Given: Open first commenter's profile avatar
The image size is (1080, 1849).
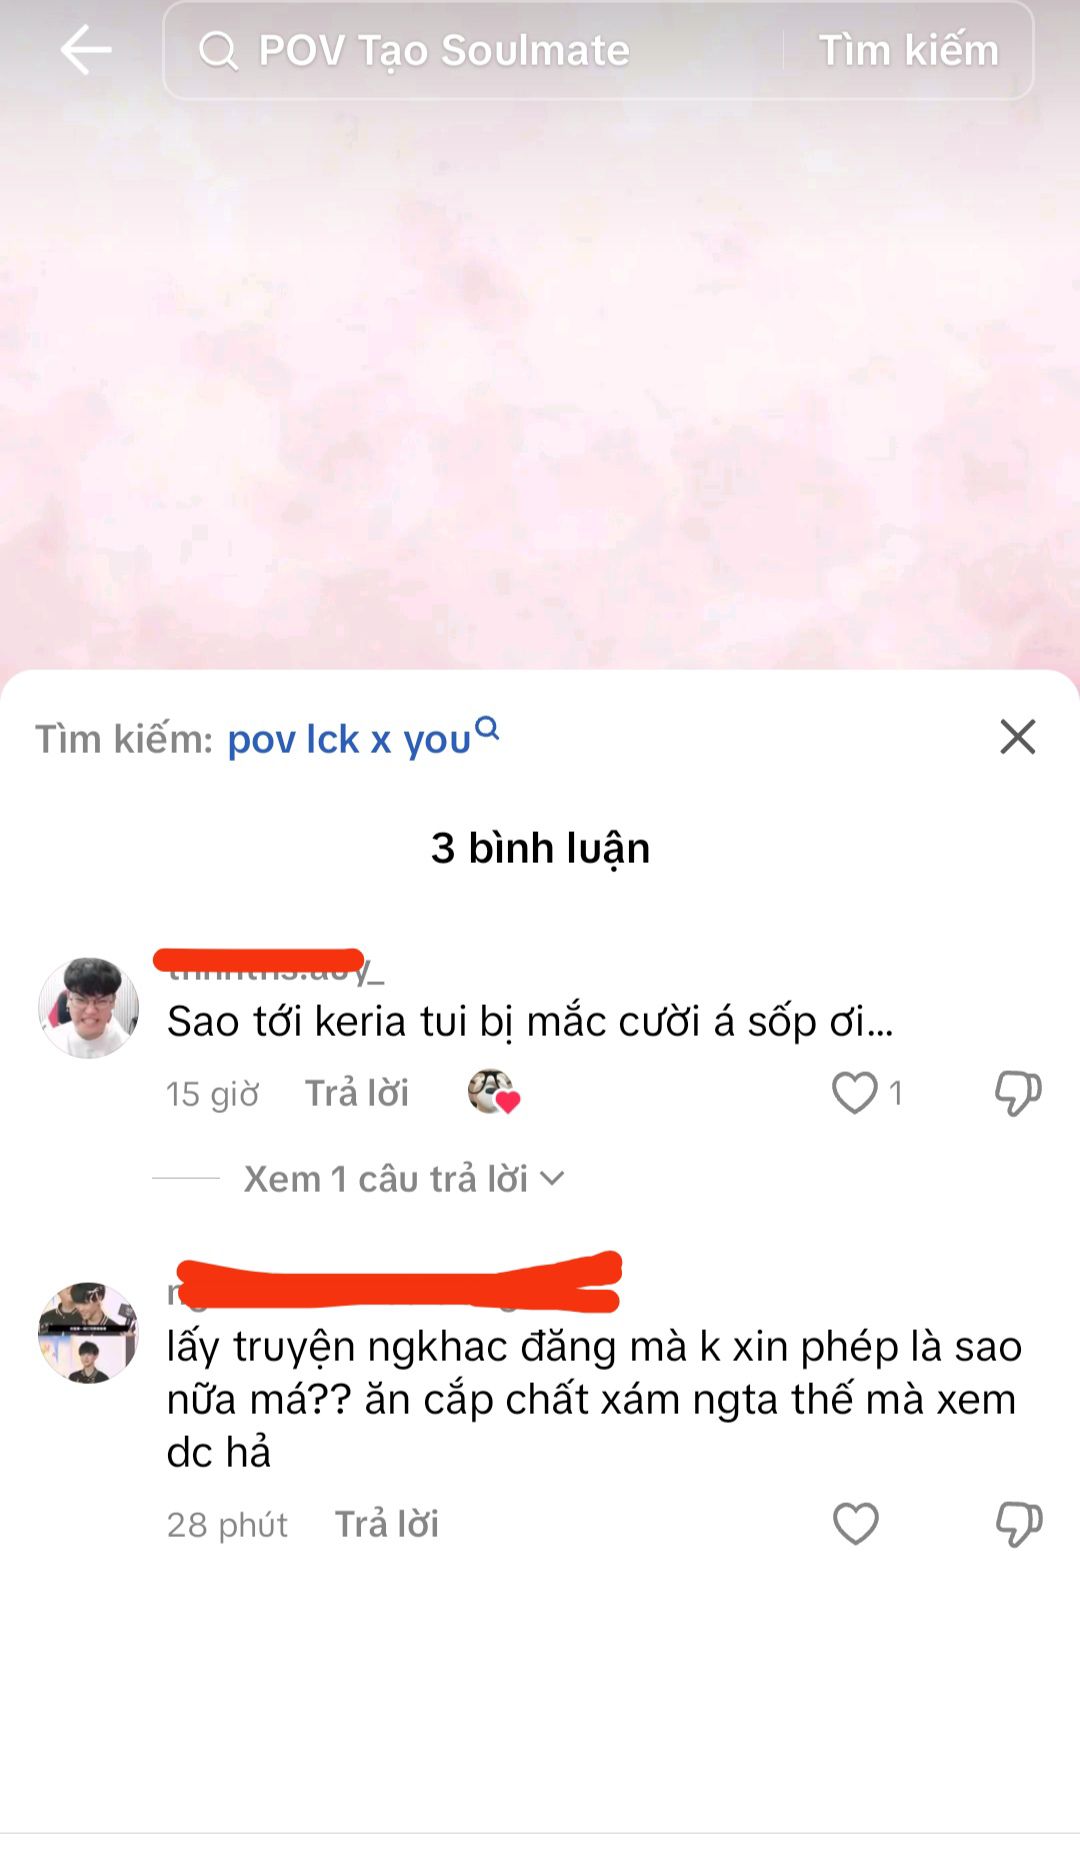Looking at the screenshot, I should [88, 1007].
